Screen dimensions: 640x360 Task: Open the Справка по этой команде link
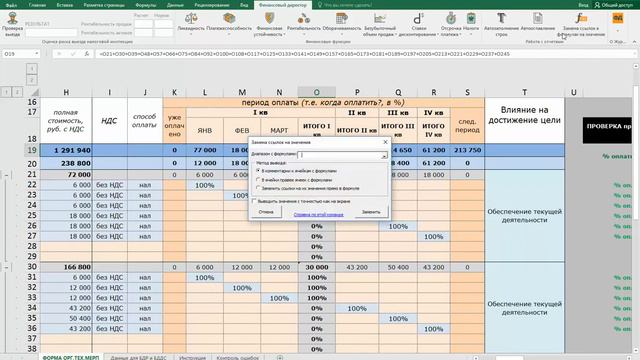[318, 214]
